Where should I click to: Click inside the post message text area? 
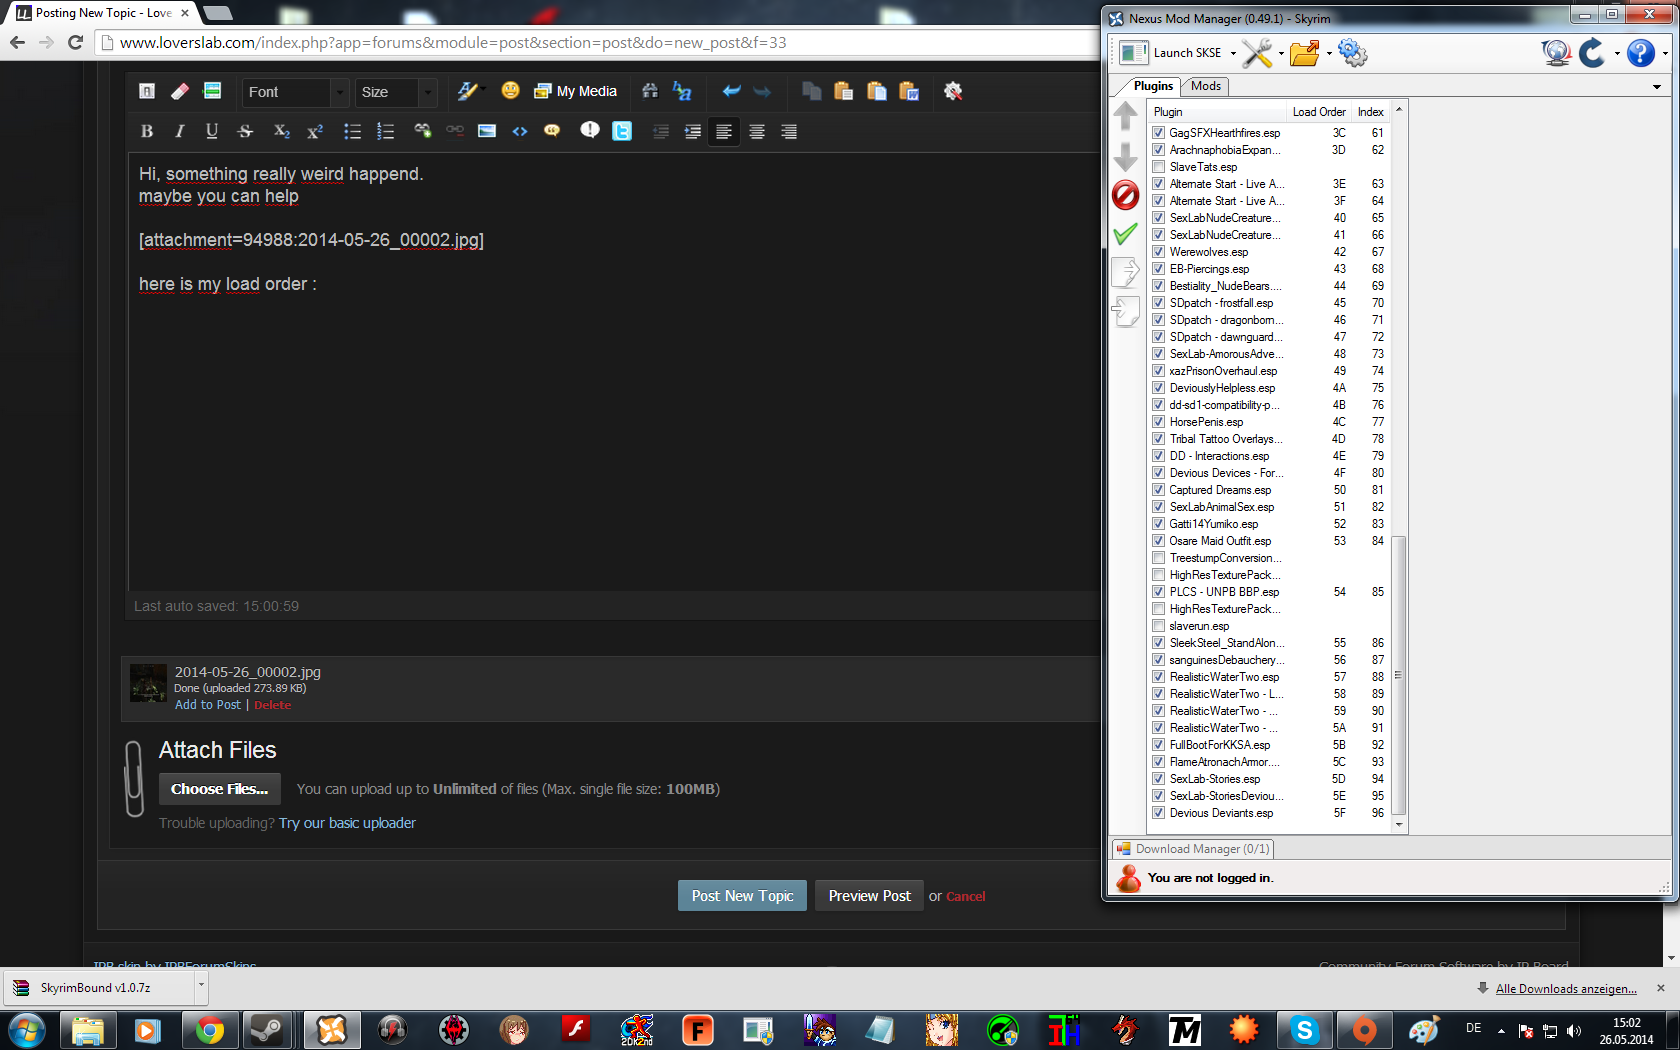tap(614, 371)
